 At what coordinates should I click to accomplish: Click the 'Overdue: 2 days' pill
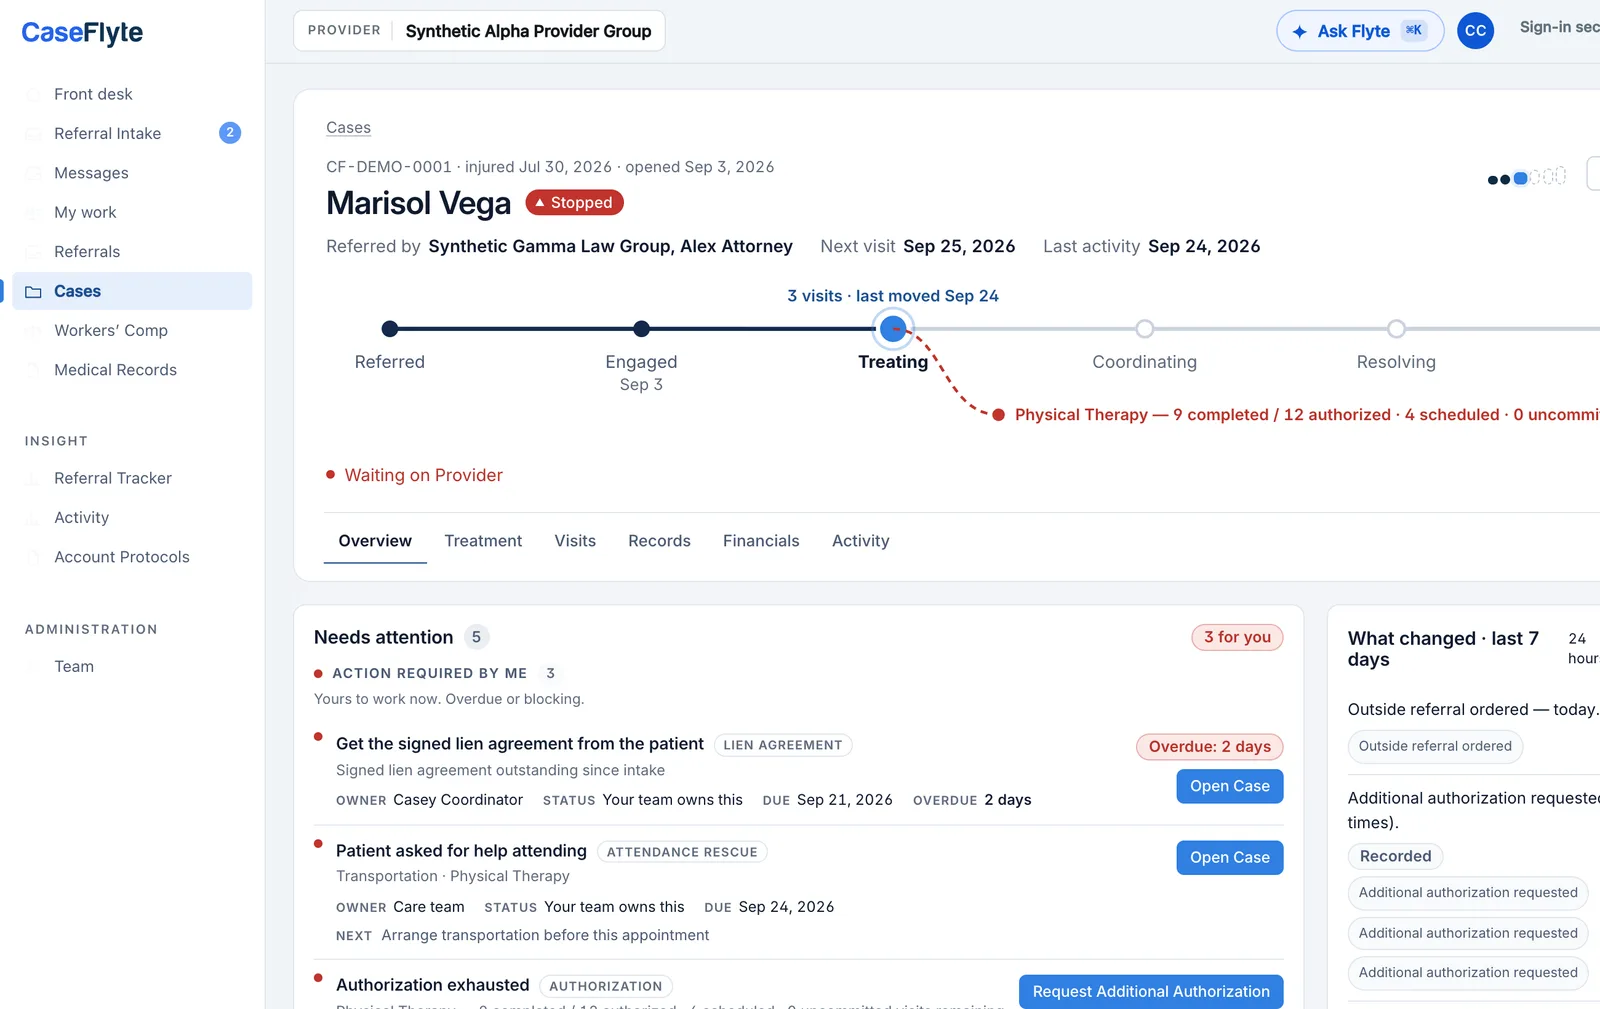coord(1209,747)
